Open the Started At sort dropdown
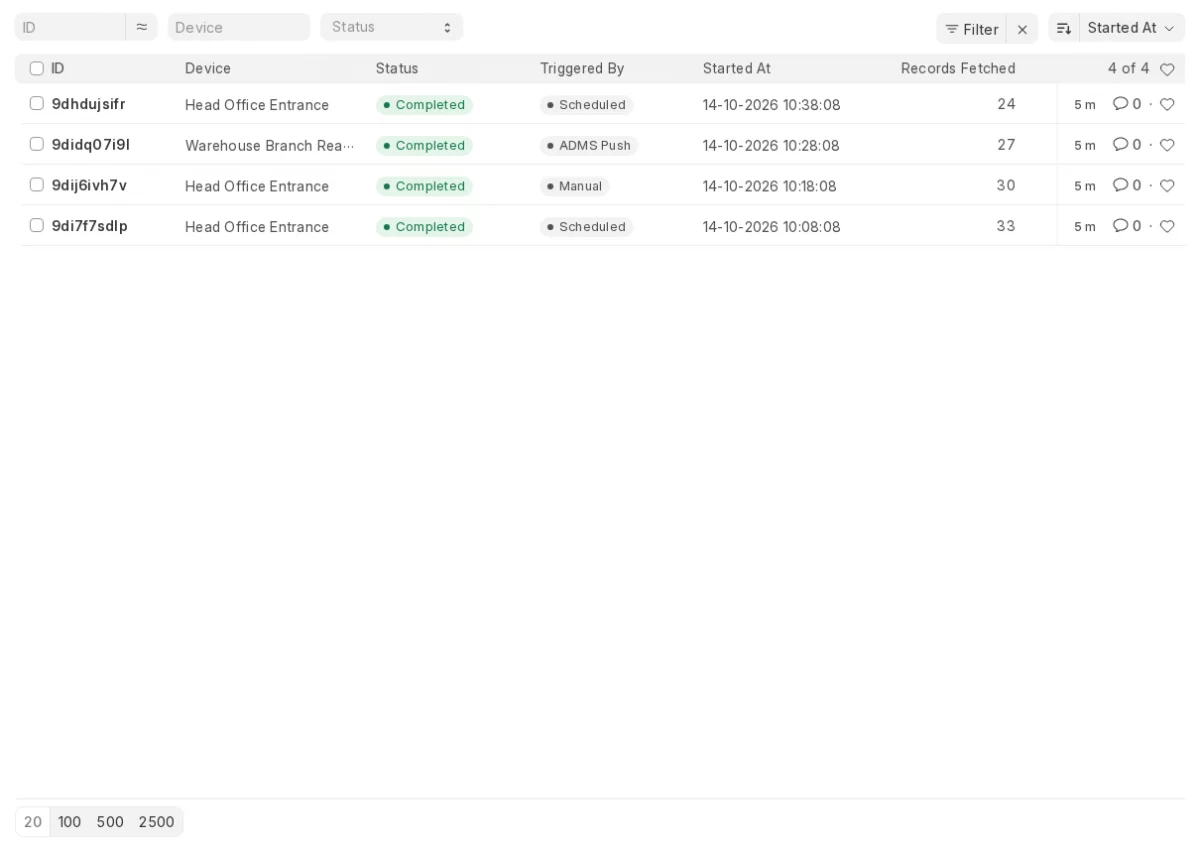The width and height of the screenshot is (1200, 844). pyautogui.click(x=1132, y=28)
